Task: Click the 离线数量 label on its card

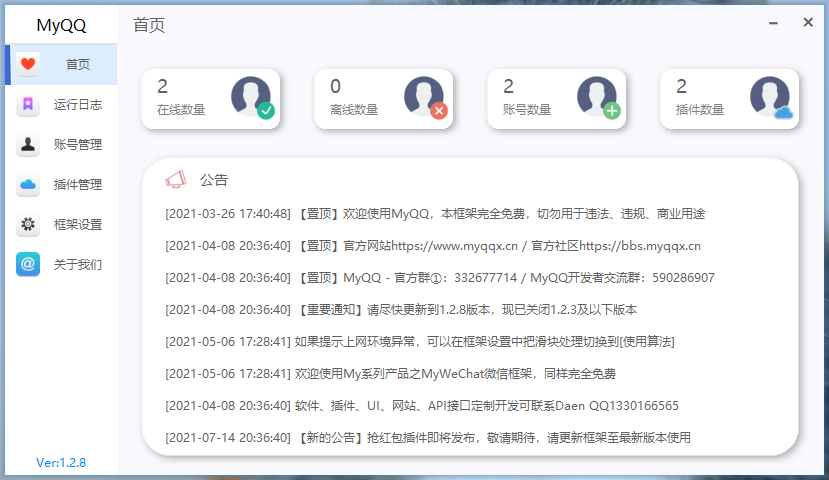Action: [354, 109]
